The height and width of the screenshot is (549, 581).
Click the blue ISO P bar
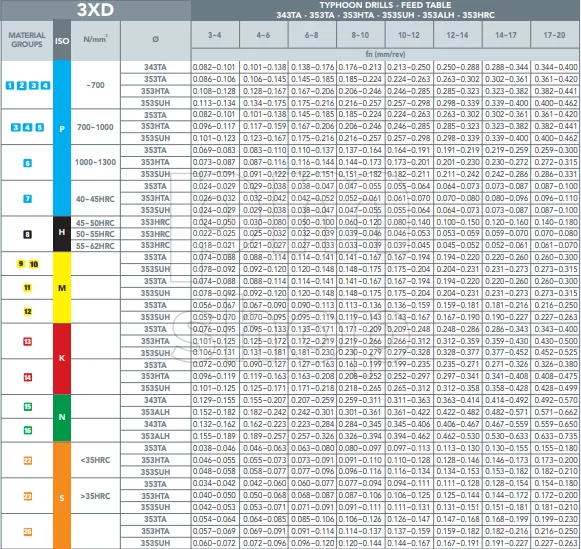pyautogui.click(x=62, y=138)
